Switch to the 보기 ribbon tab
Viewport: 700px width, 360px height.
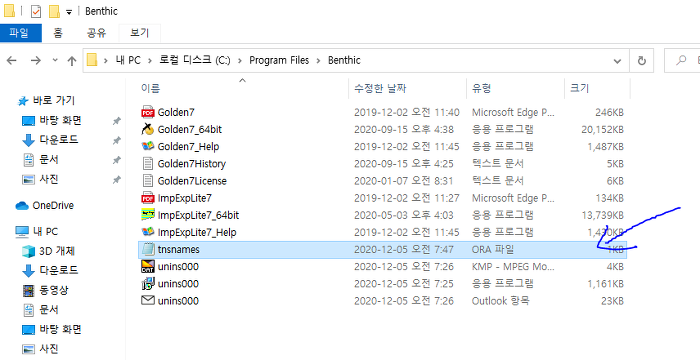(x=139, y=33)
